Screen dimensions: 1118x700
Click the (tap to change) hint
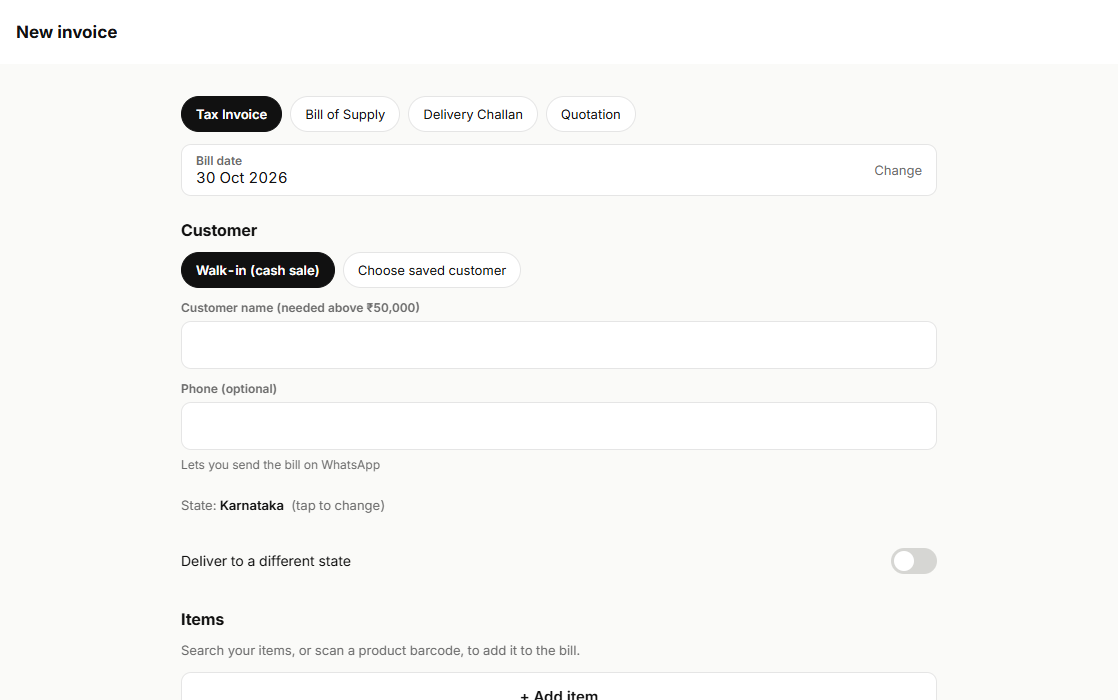338,505
